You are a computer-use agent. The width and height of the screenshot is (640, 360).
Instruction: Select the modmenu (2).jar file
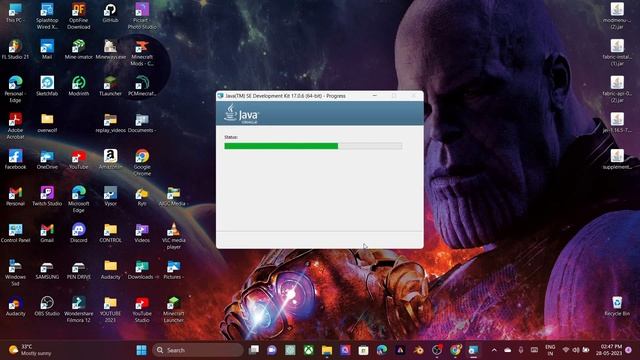tap(617, 16)
